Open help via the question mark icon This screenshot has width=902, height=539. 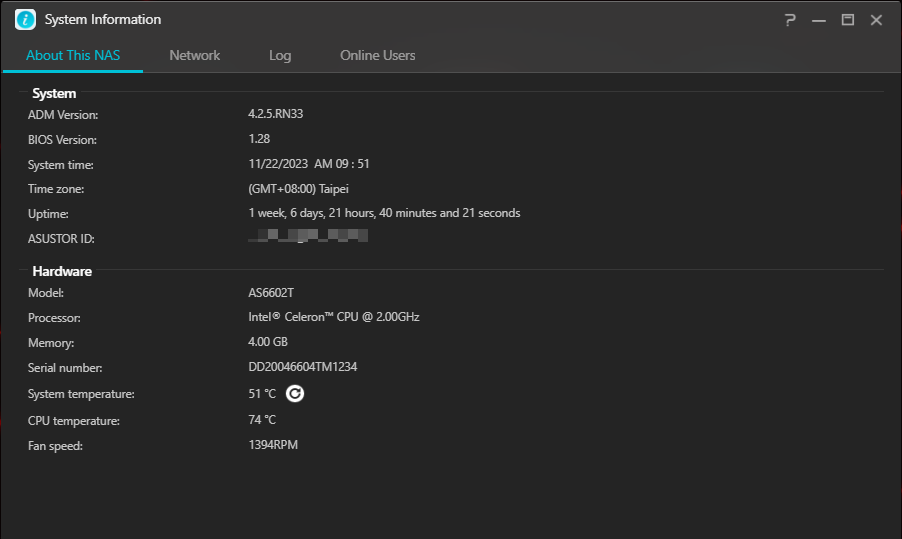click(790, 20)
